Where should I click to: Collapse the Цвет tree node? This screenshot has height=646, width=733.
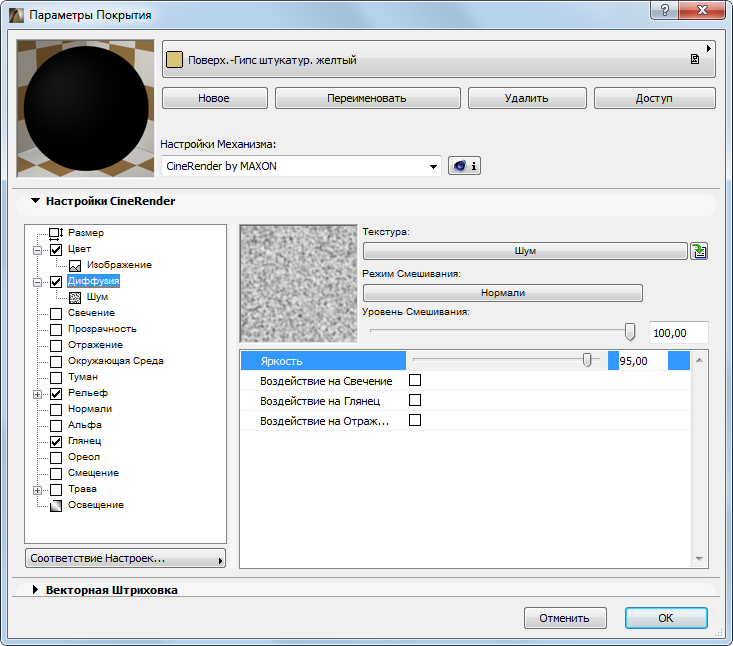pyautogui.click(x=37, y=250)
